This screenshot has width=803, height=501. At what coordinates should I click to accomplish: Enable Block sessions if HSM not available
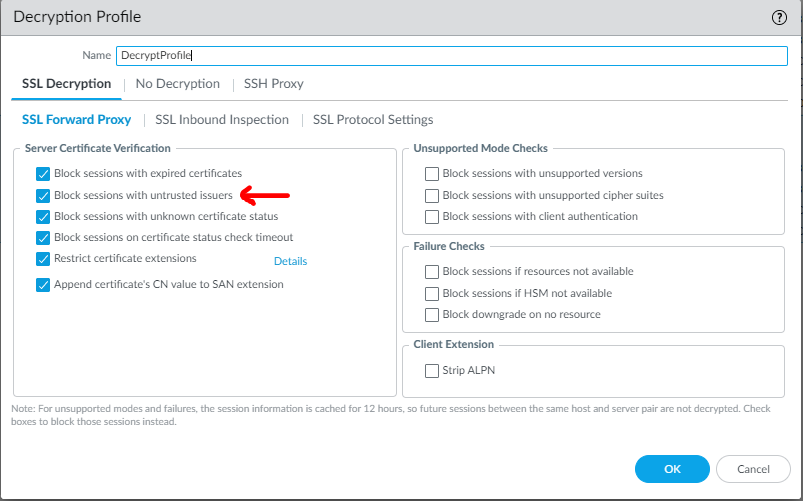click(432, 294)
